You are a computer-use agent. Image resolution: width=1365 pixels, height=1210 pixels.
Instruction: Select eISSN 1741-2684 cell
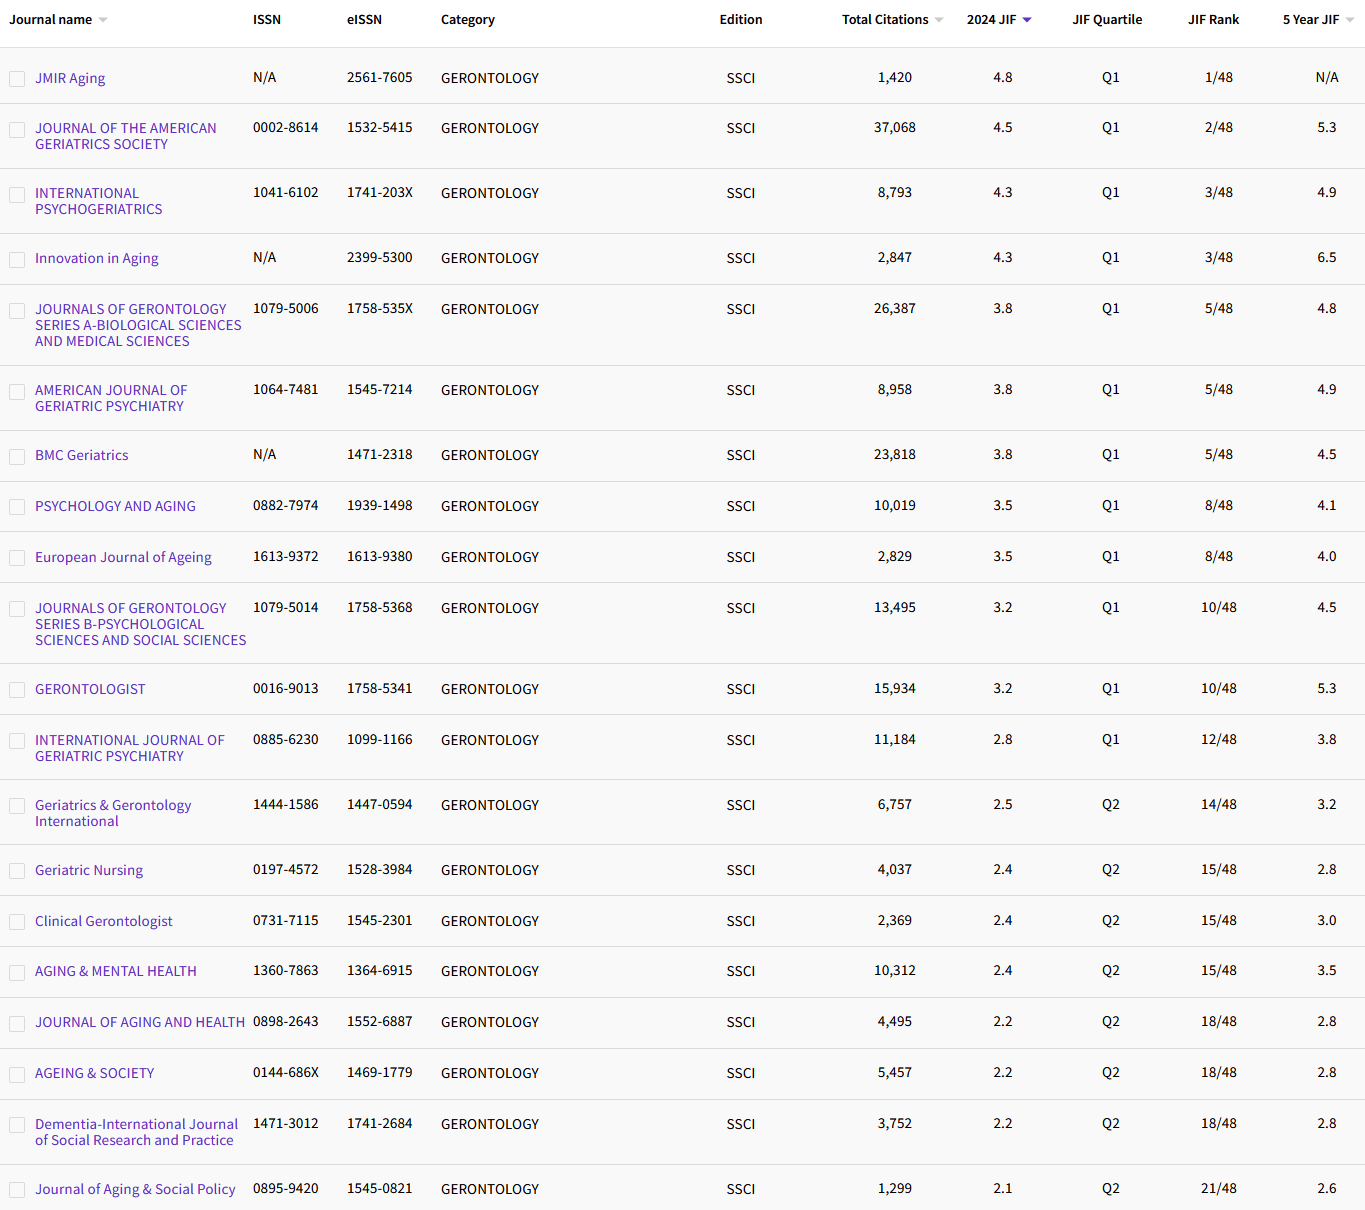[380, 1124]
